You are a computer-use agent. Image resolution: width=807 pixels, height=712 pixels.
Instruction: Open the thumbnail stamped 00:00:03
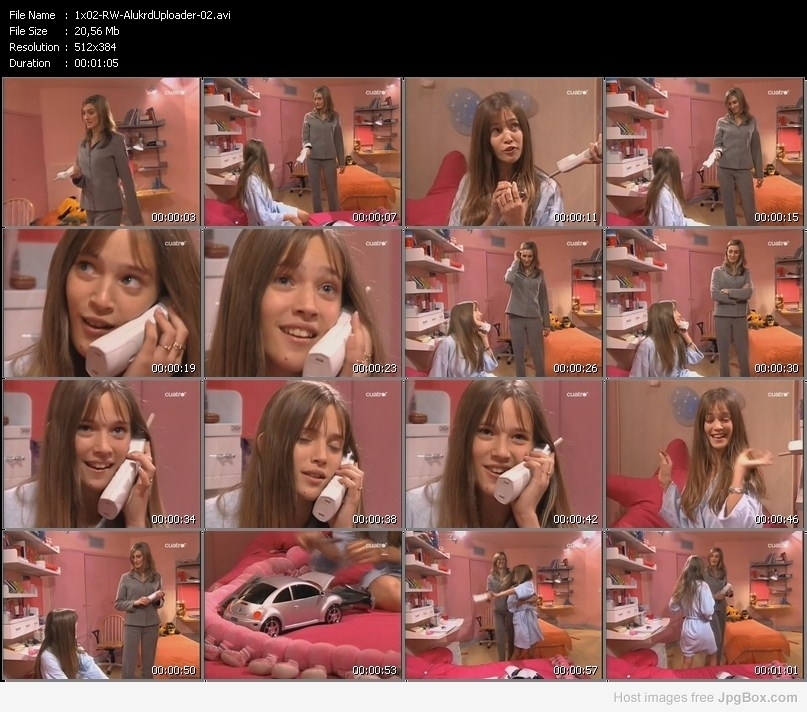(x=101, y=152)
